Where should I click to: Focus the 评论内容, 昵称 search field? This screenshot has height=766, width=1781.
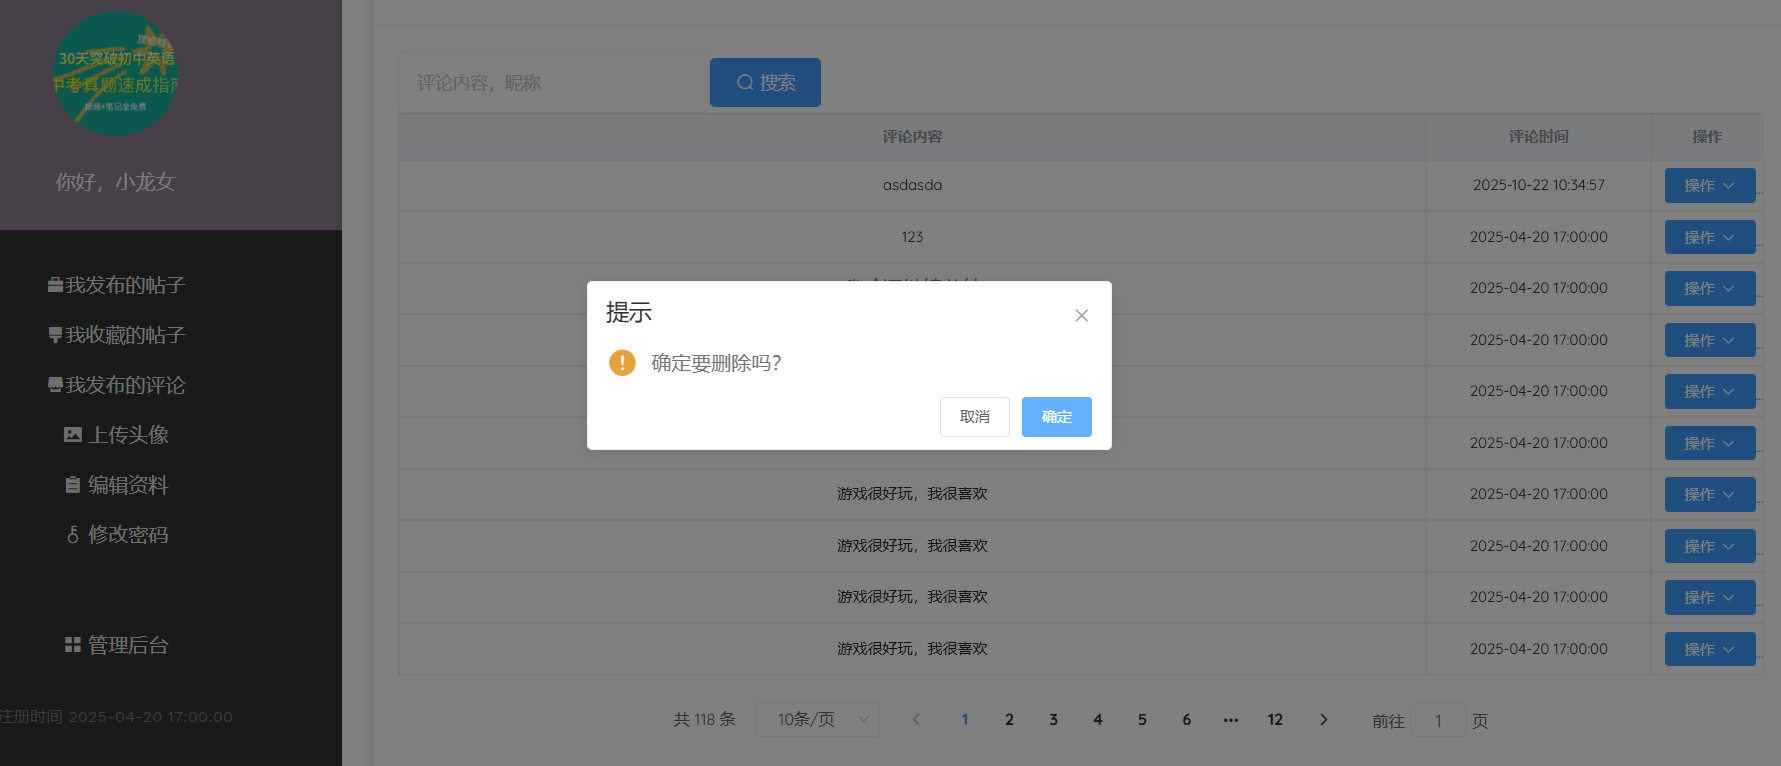tap(554, 82)
